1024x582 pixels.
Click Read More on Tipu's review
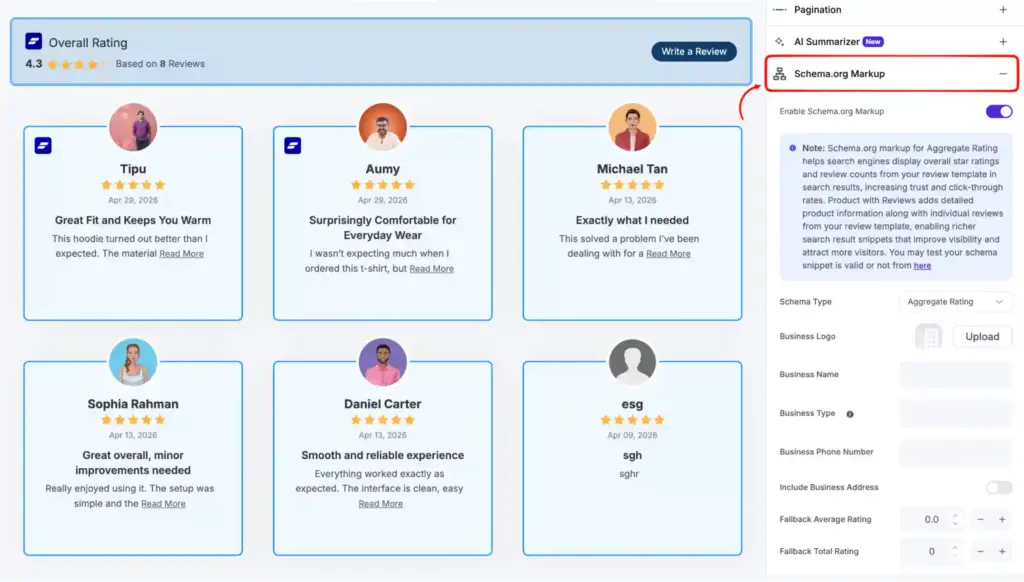[x=182, y=253]
